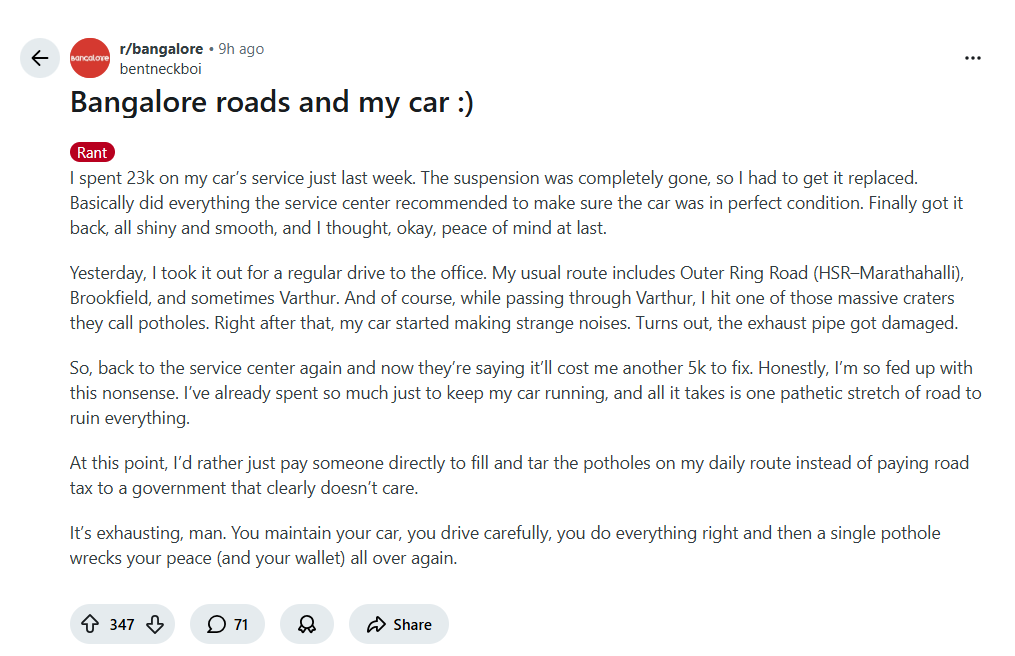This screenshot has height=656, width=1015.
Task: Open the 71 comments on this post
Action: [x=227, y=624]
